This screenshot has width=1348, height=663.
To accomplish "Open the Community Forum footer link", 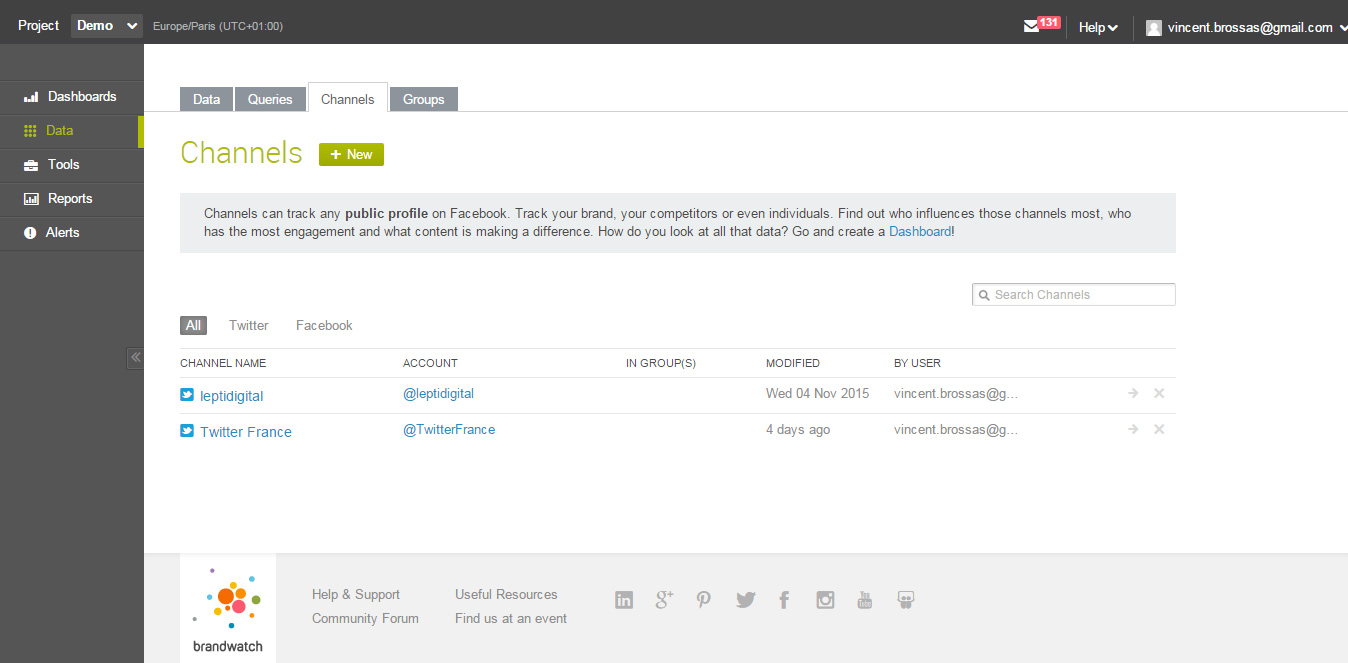I will [x=365, y=618].
